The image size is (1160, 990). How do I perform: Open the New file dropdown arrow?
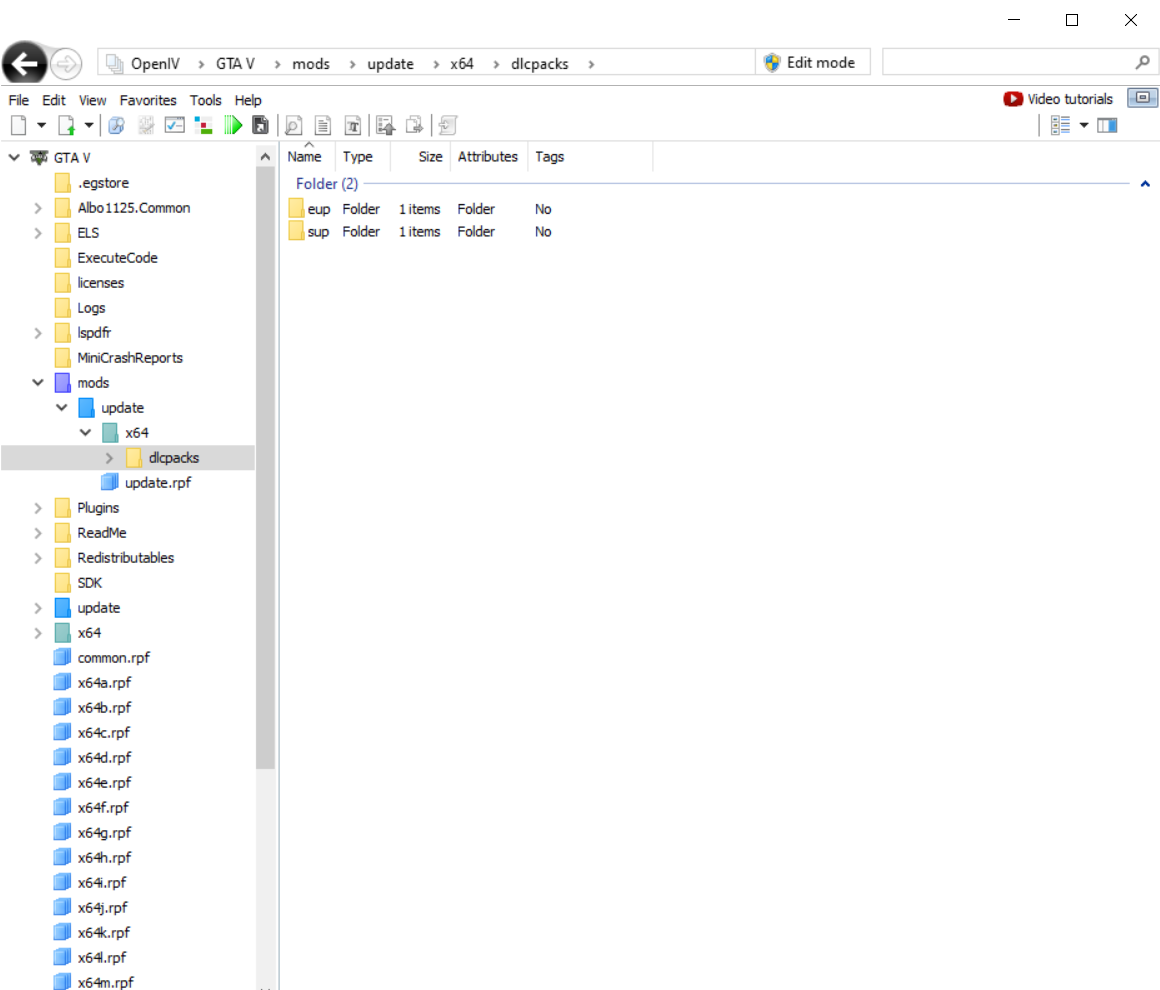coord(41,125)
